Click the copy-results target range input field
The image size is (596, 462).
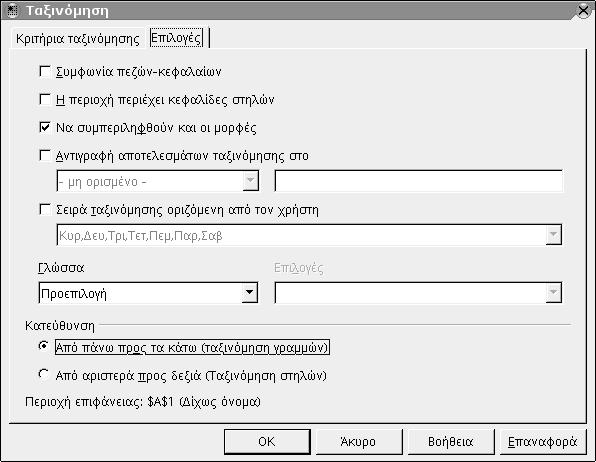418,181
